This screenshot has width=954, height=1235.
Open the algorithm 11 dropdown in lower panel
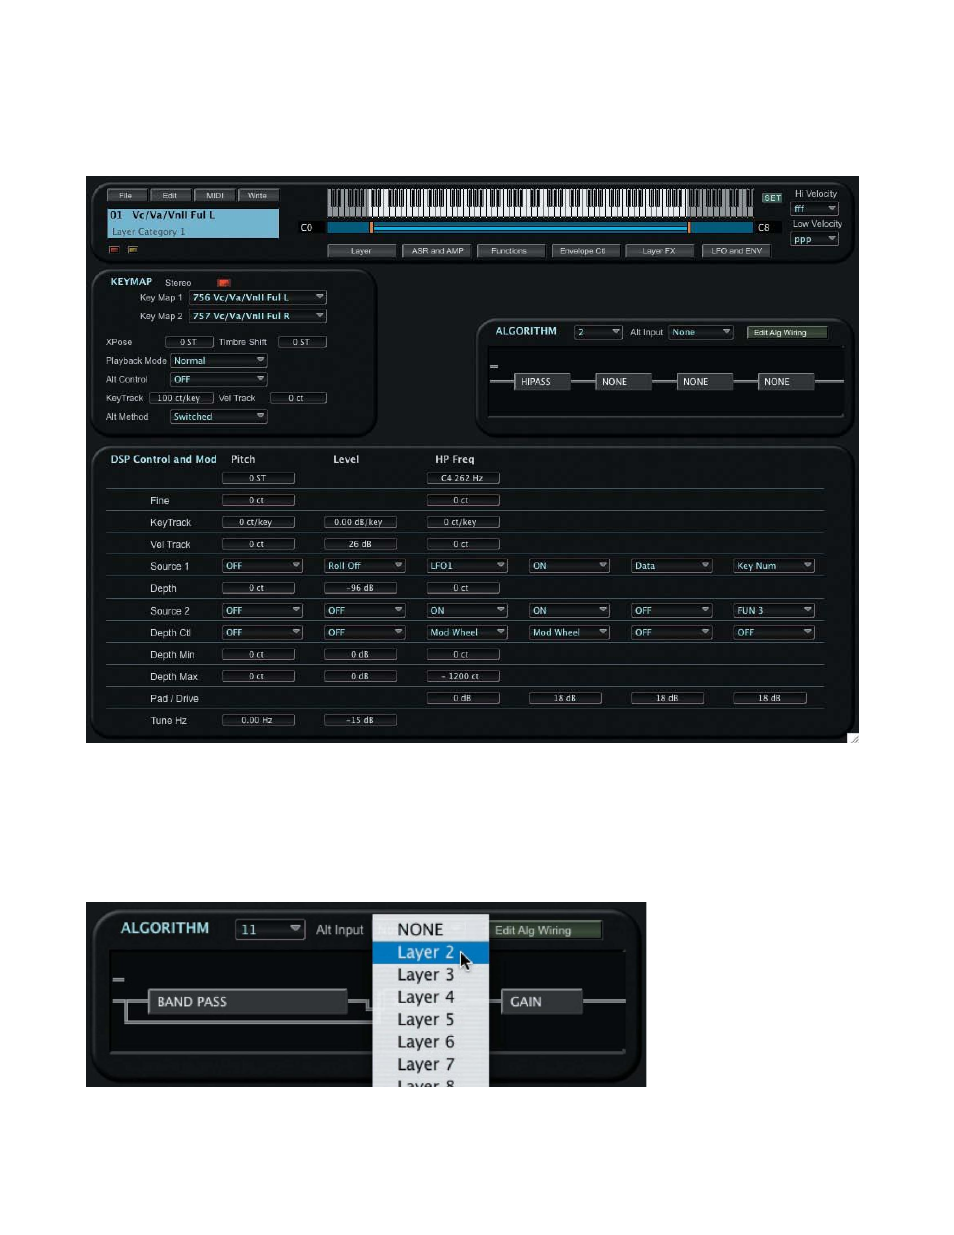(270, 929)
